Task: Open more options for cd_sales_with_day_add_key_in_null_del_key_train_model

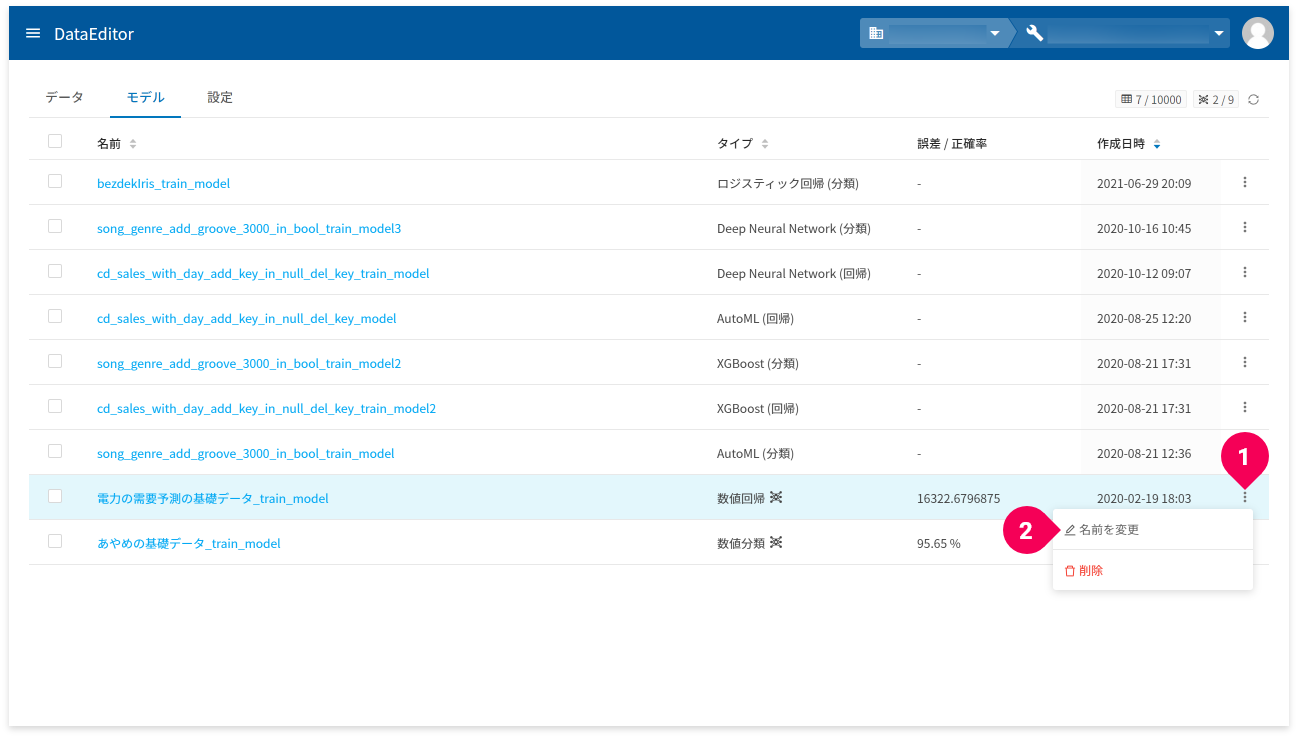Action: (x=1245, y=272)
